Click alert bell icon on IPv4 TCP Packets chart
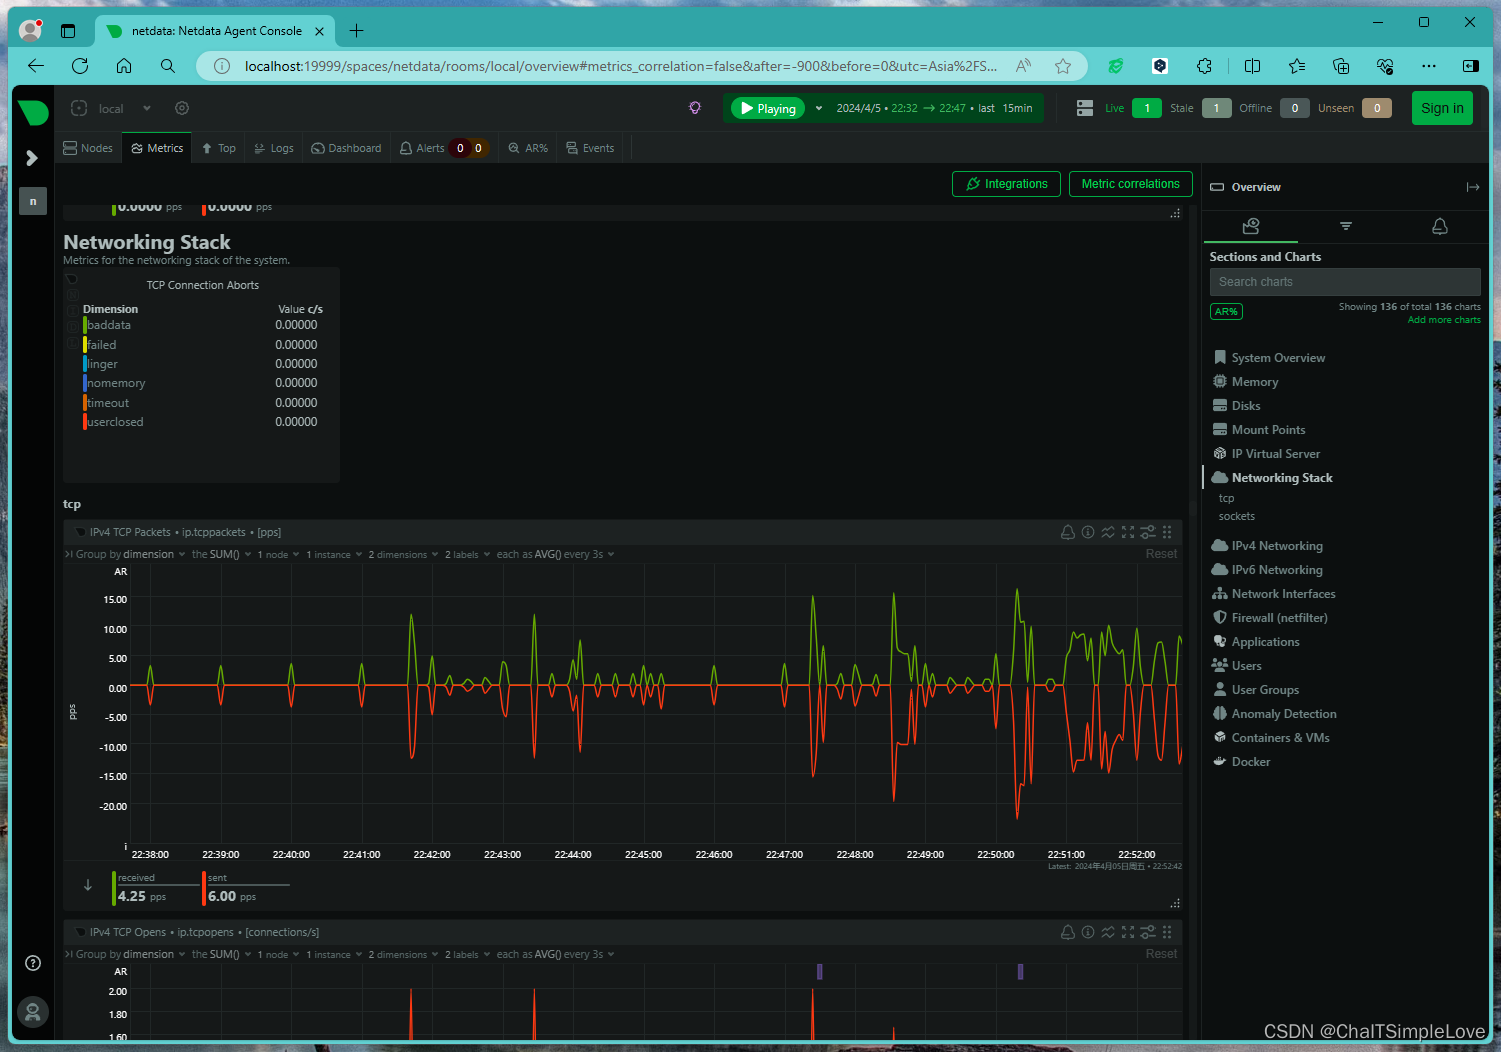The height and width of the screenshot is (1052, 1501). [1068, 532]
